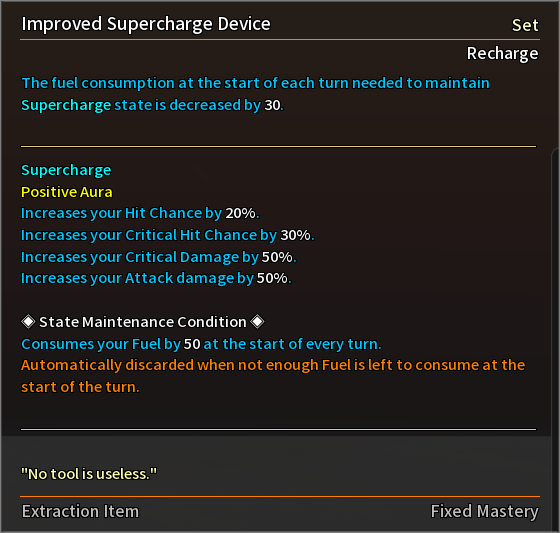Click the fuel consumption description text
The height and width of the screenshot is (533, 560).
(x=255, y=94)
